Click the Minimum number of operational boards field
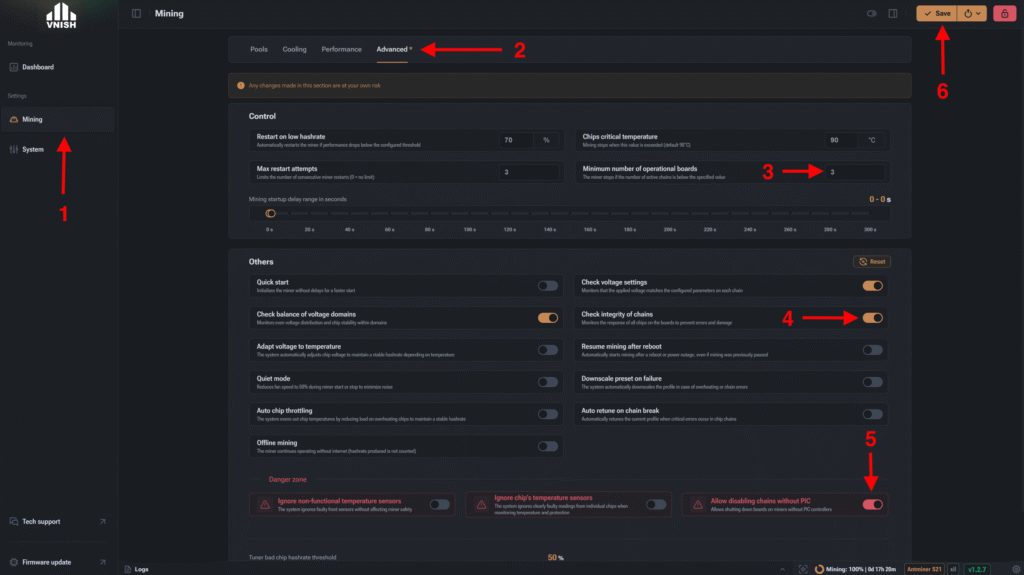This screenshot has height=575, width=1024. tap(854, 172)
